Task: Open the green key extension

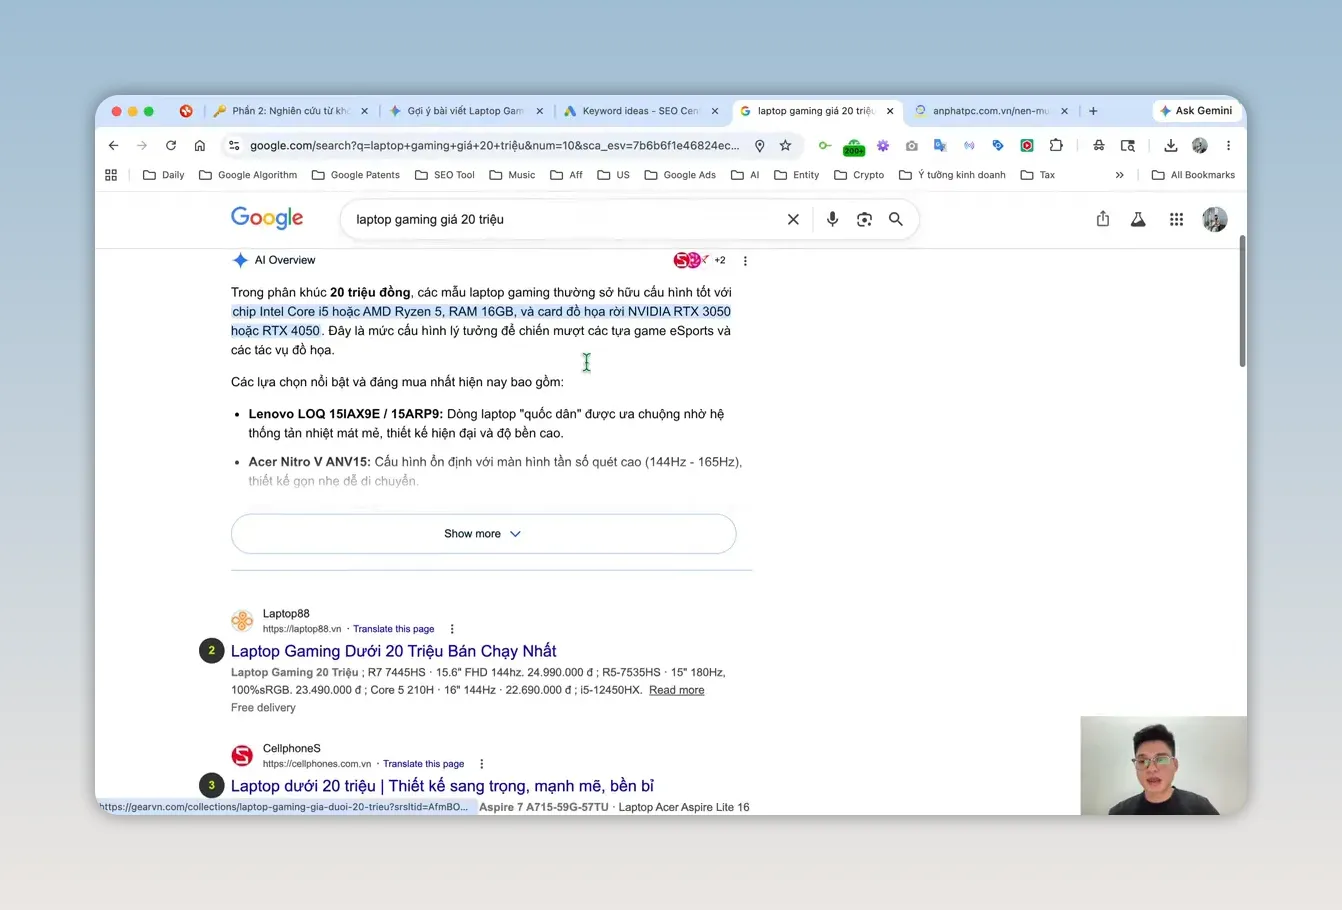Action: (824, 146)
